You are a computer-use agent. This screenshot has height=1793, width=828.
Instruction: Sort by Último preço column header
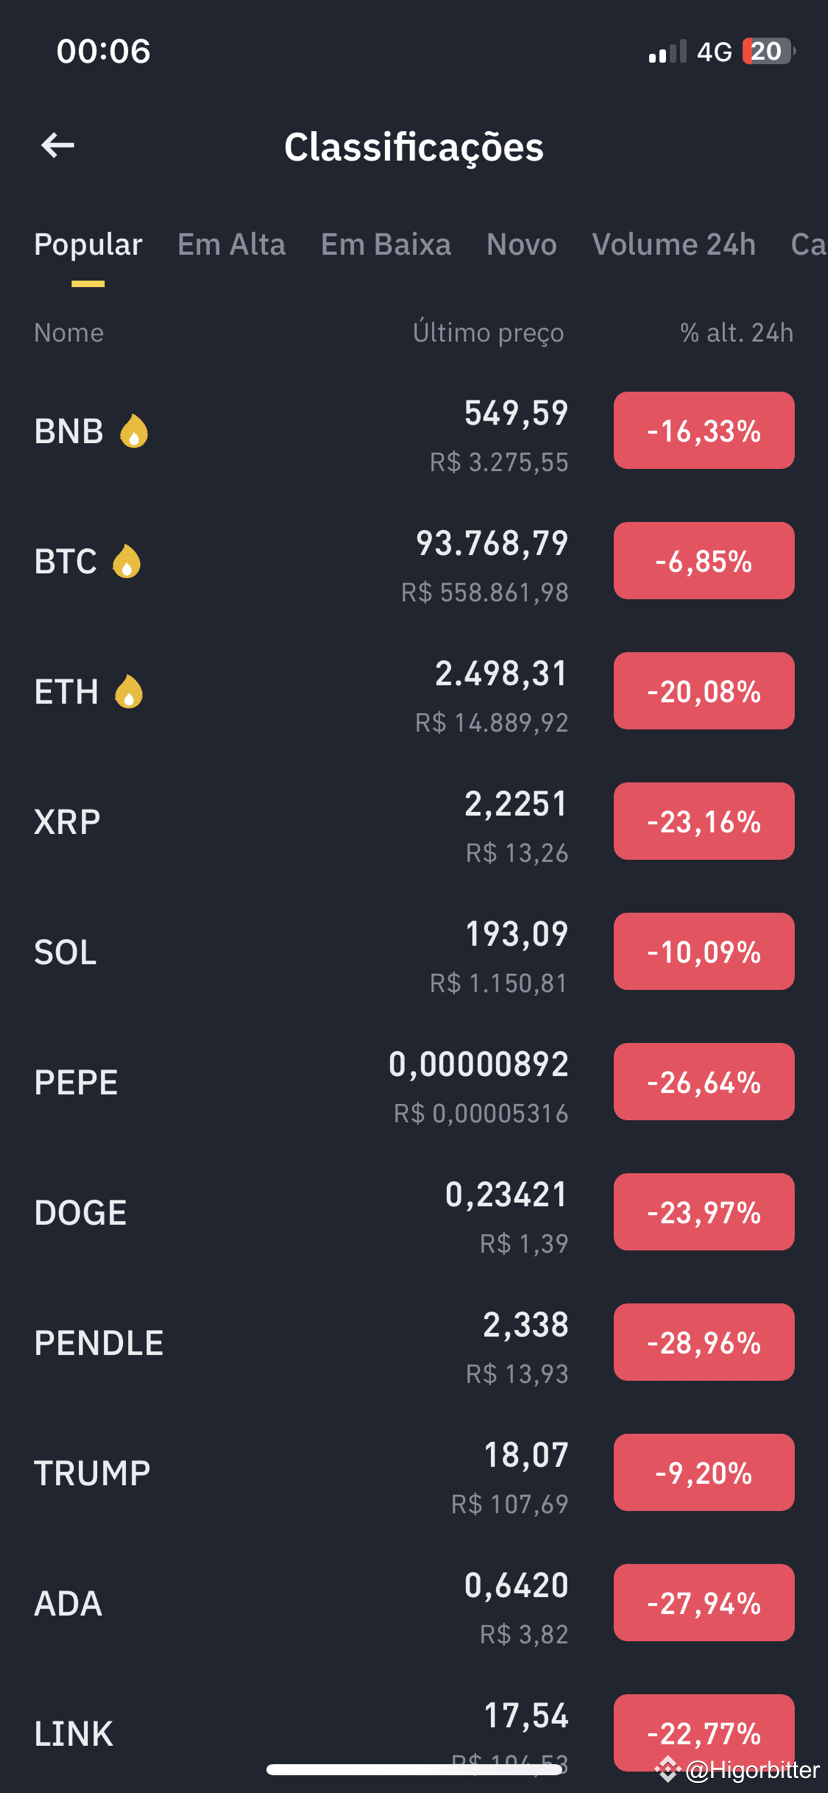coord(488,332)
